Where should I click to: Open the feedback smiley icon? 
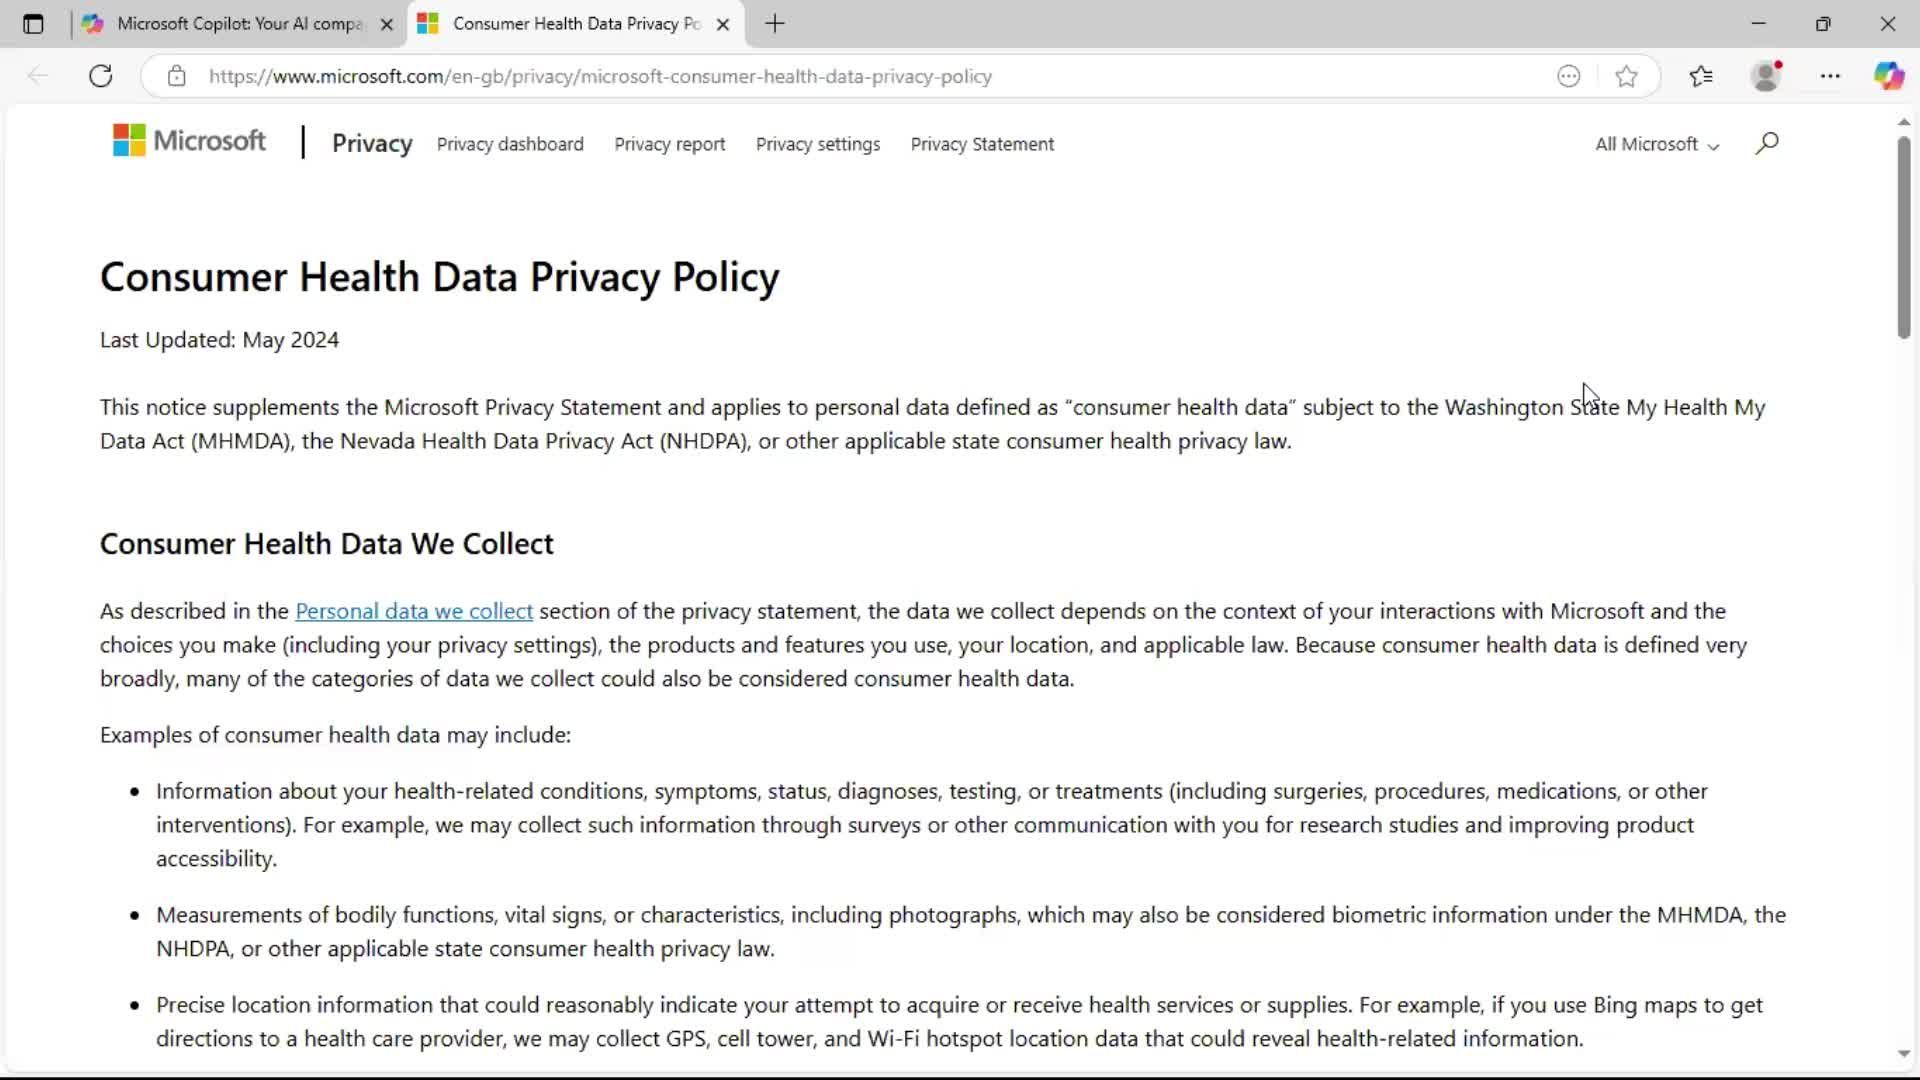click(x=1568, y=76)
